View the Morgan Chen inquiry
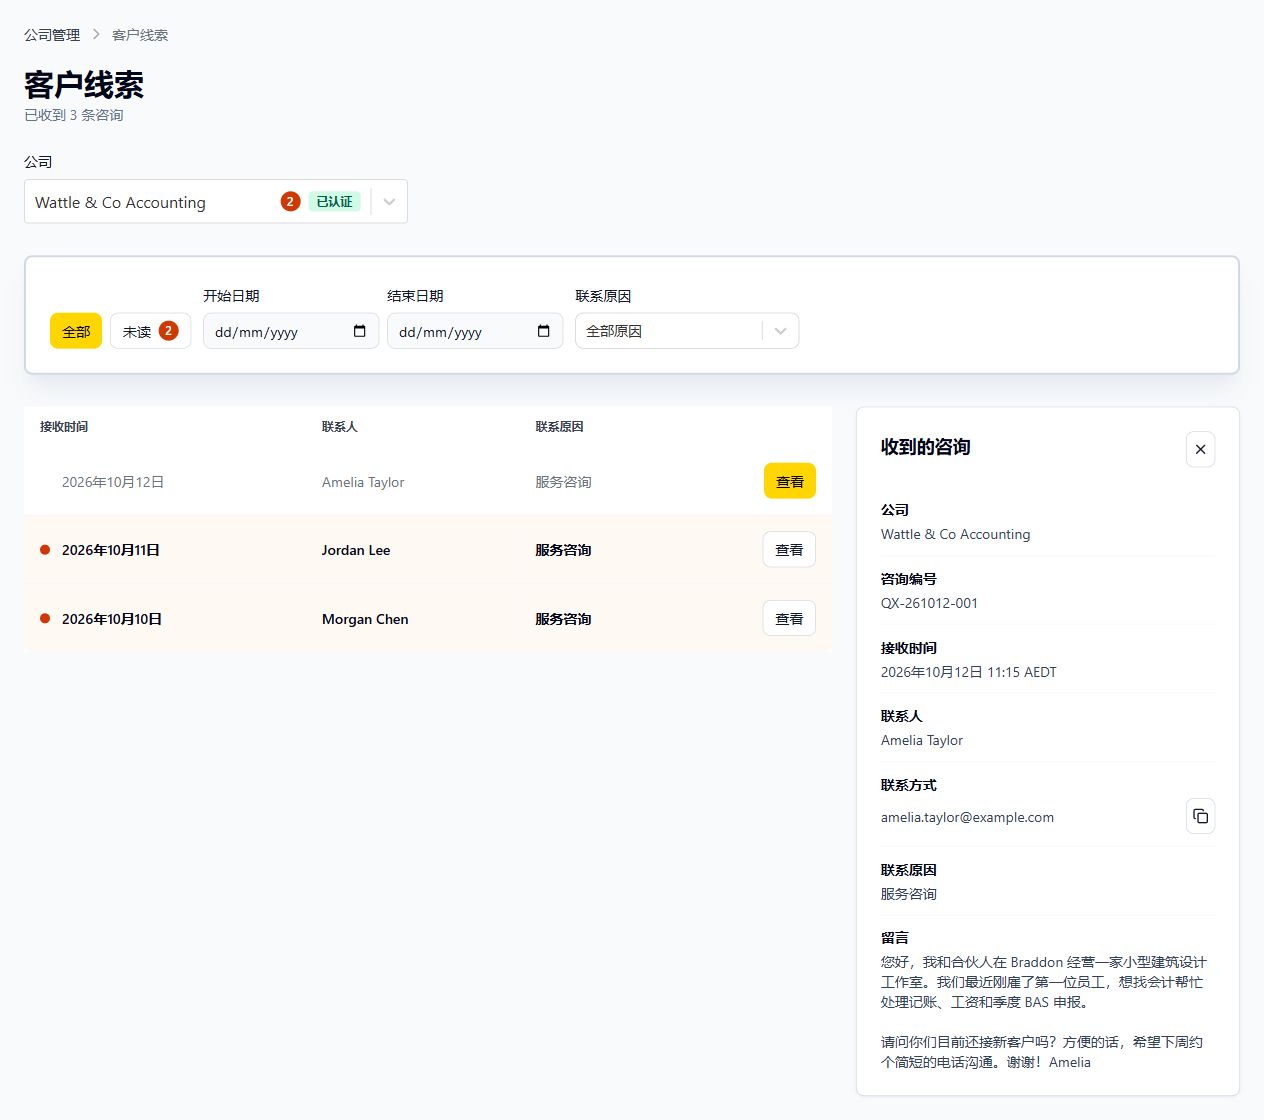The image size is (1264, 1120). pos(789,619)
